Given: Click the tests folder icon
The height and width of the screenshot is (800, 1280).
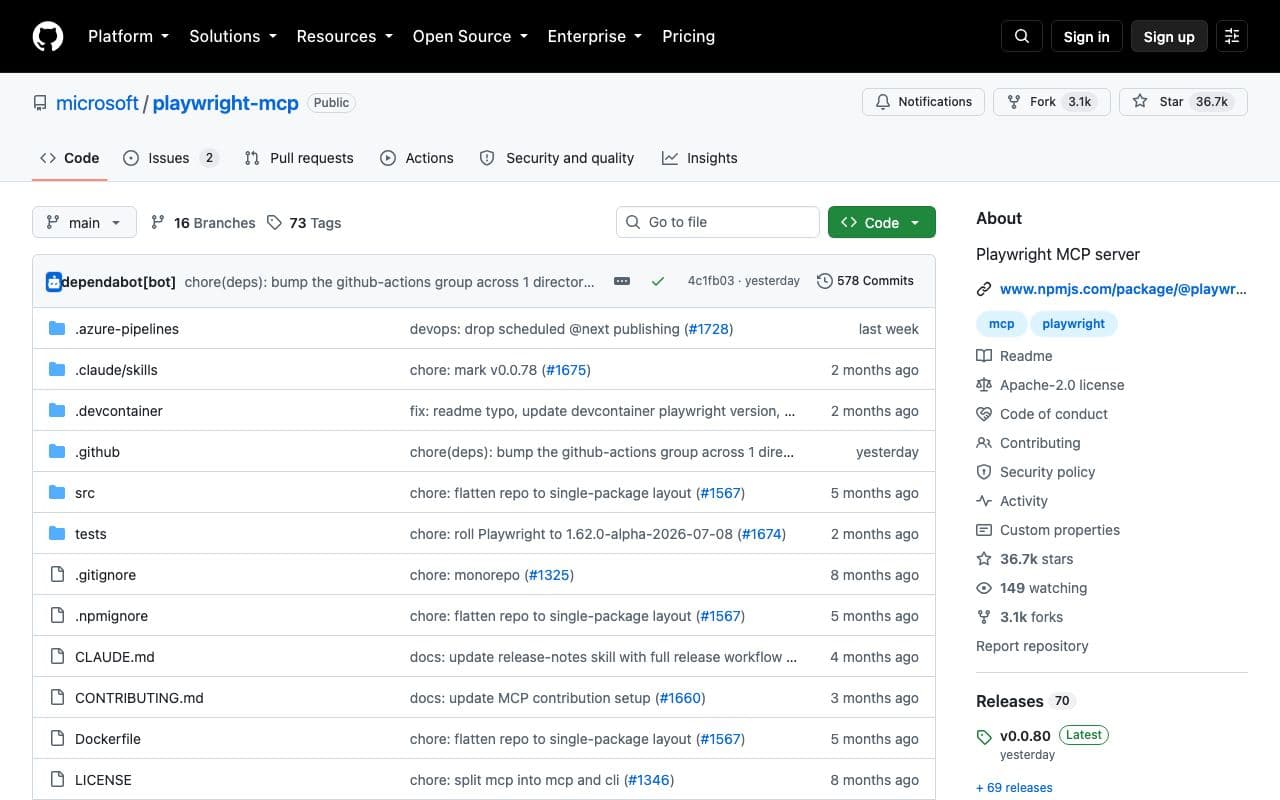Looking at the screenshot, I should tap(57, 534).
